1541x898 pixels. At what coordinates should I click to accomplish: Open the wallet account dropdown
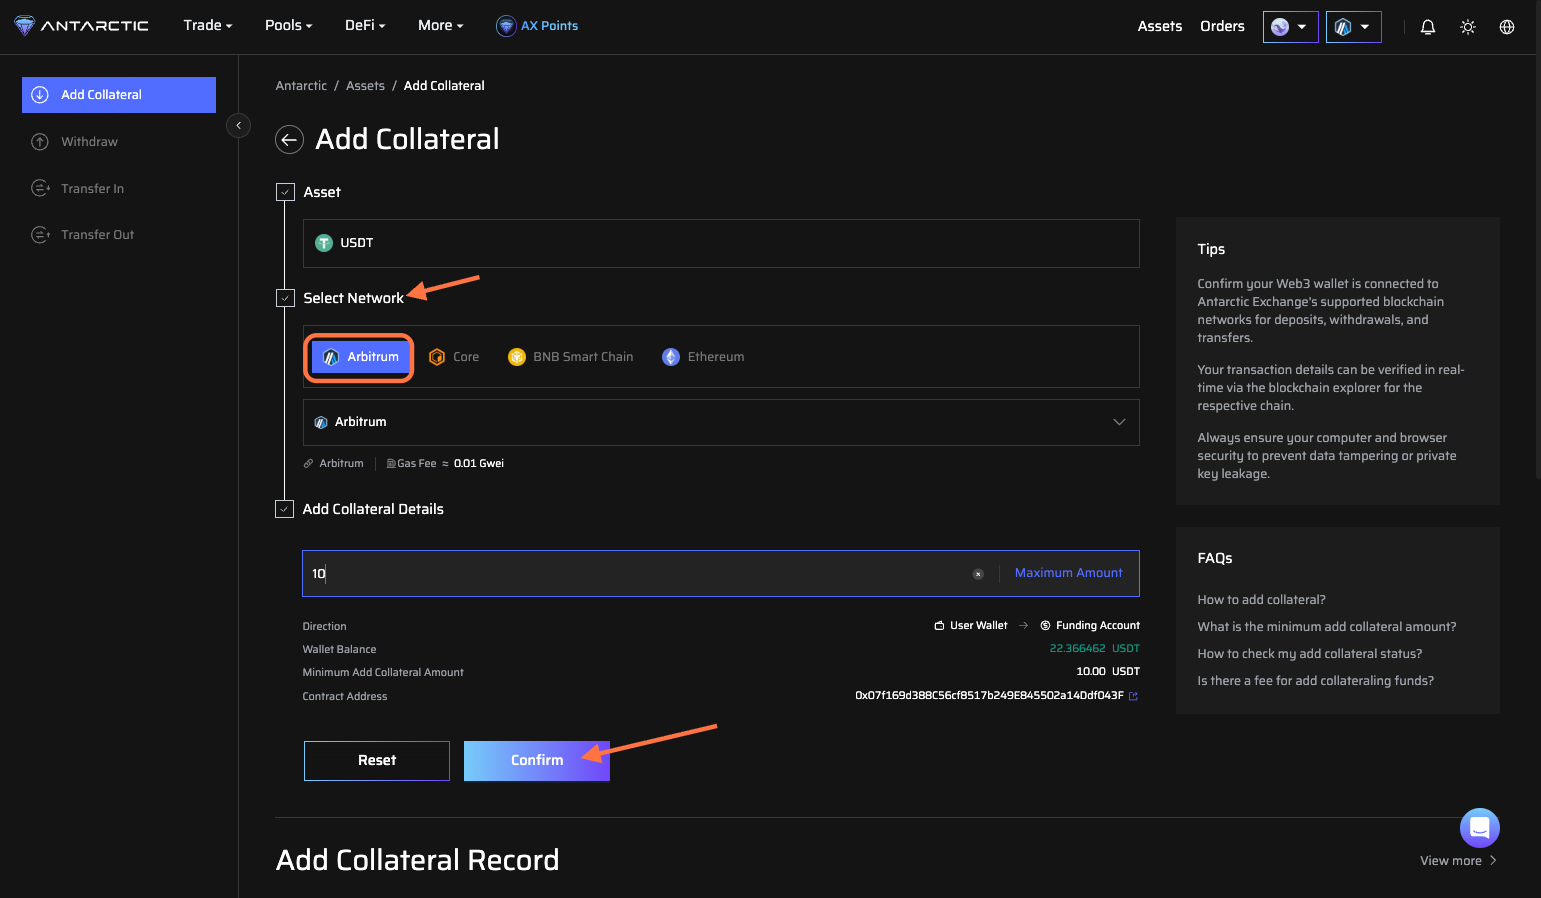1291,27
